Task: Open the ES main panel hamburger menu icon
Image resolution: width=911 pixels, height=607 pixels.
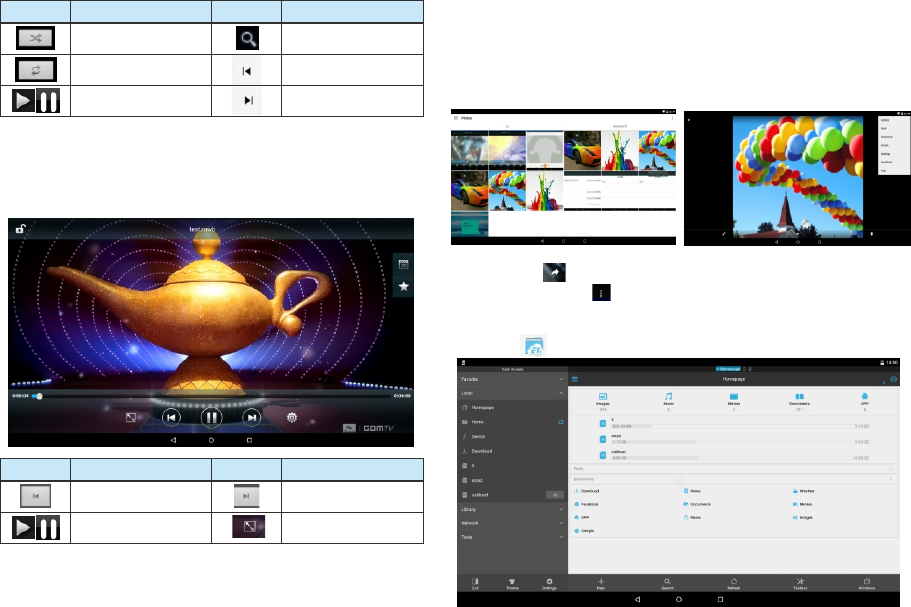Action: tap(575, 379)
